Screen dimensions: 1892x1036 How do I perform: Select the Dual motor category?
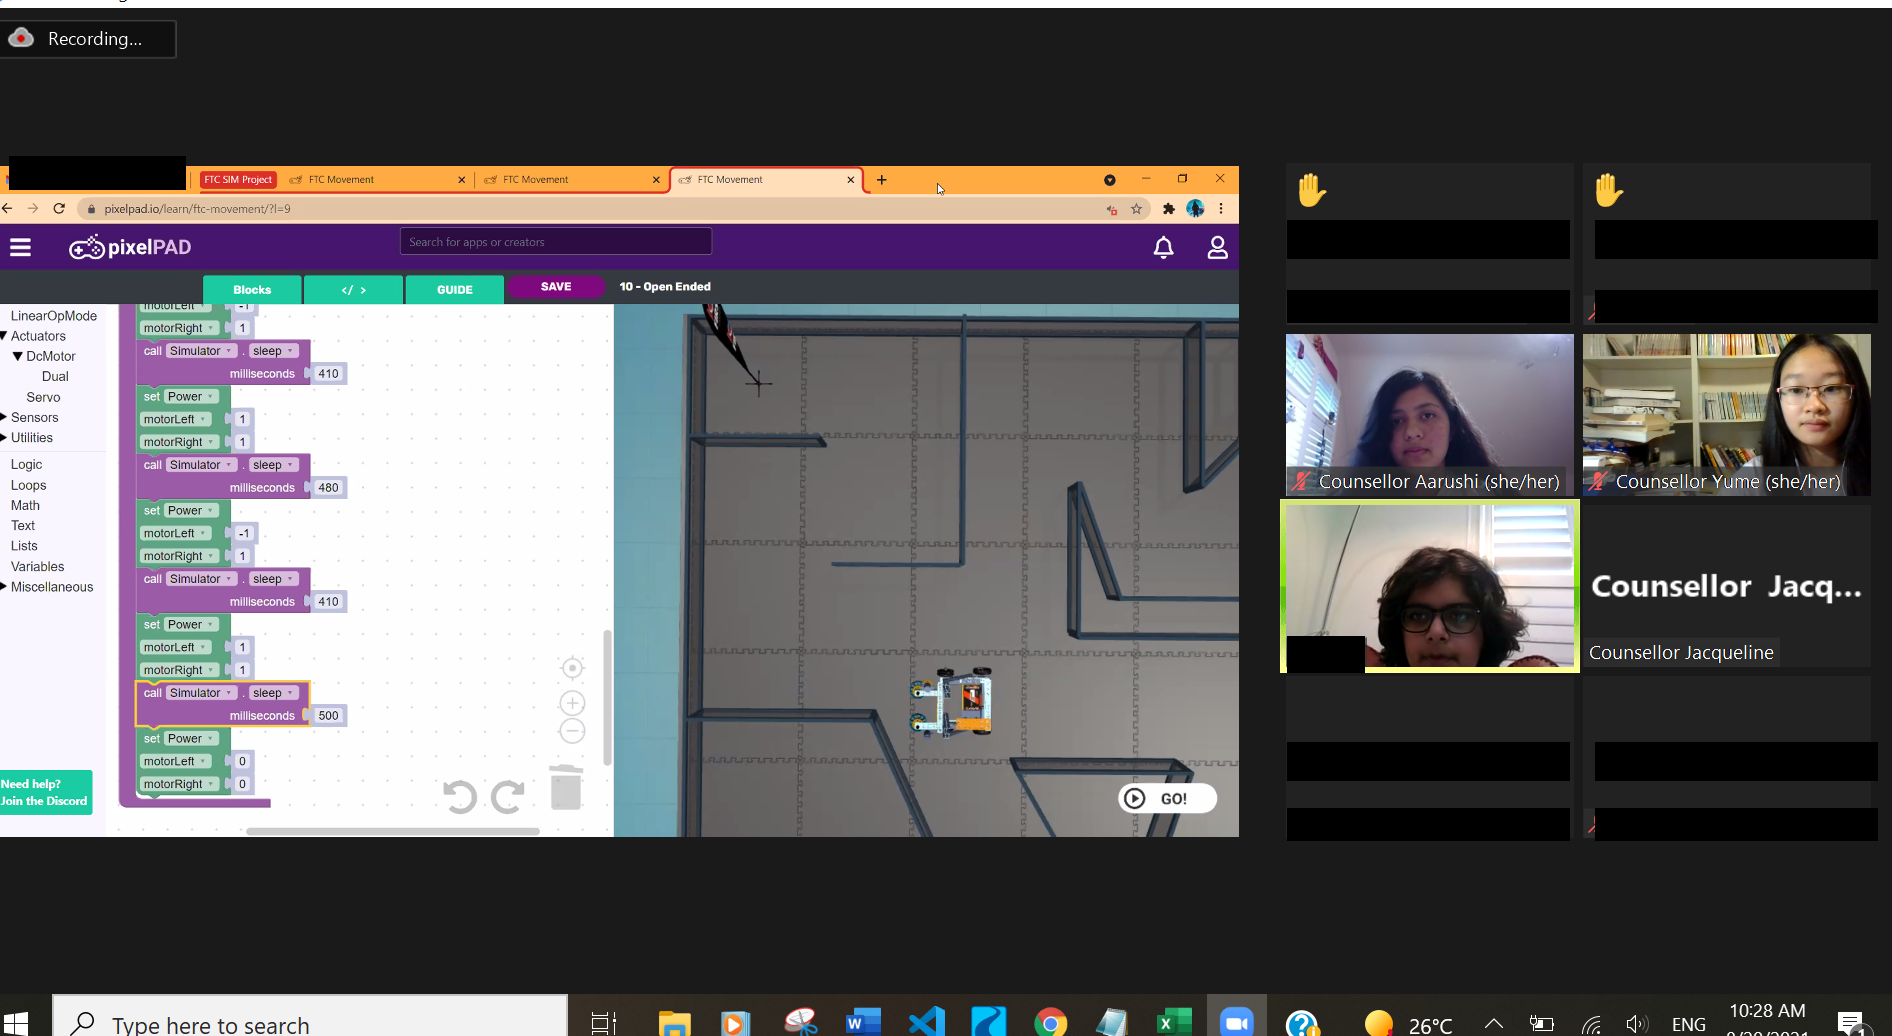(x=55, y=376)
